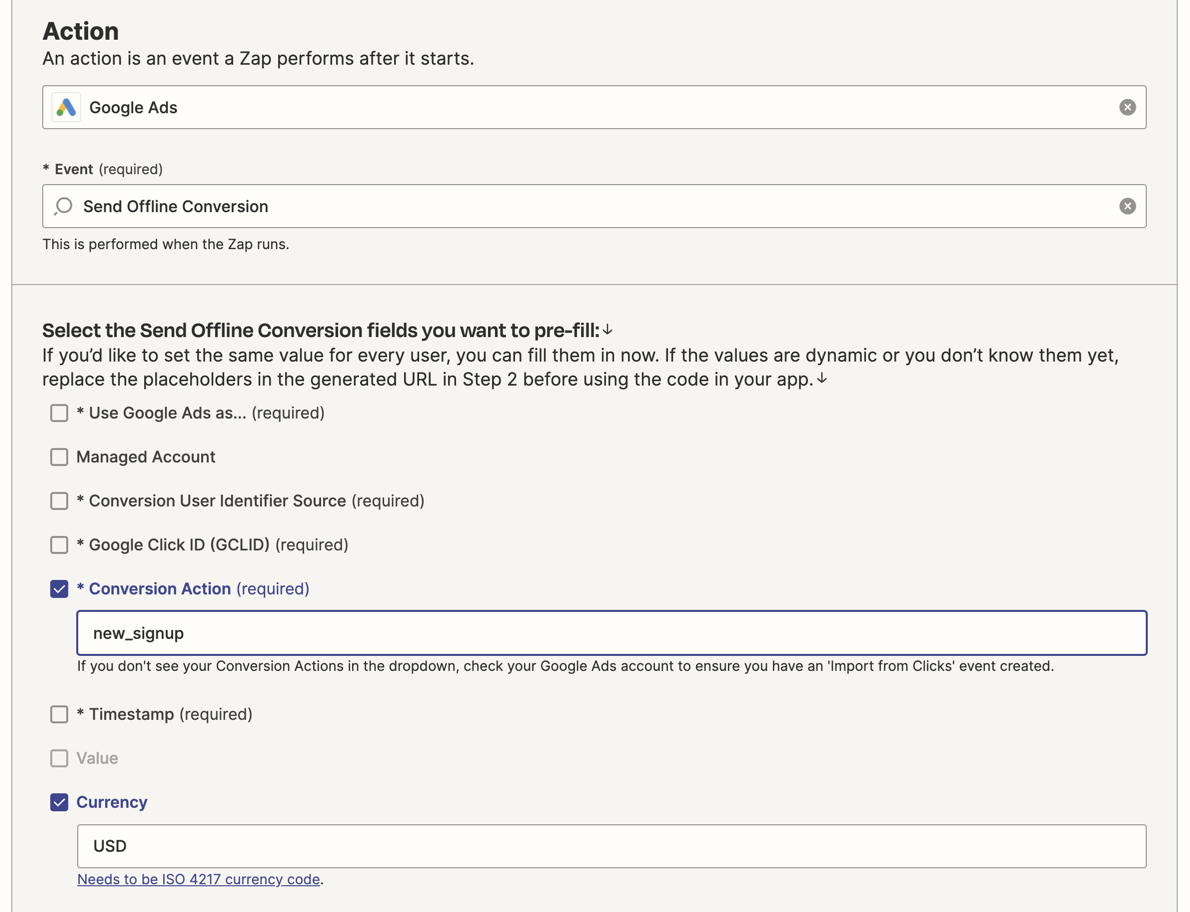Image resolution: width=1190 pixels, height=912 pixels.
Task: Uncheck the Currency checkbox
Action: [x=59, y=802]
